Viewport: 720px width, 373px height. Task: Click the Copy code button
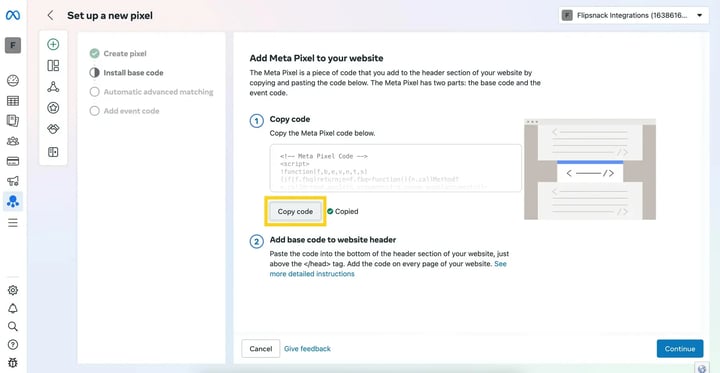(x=295, y=211)
